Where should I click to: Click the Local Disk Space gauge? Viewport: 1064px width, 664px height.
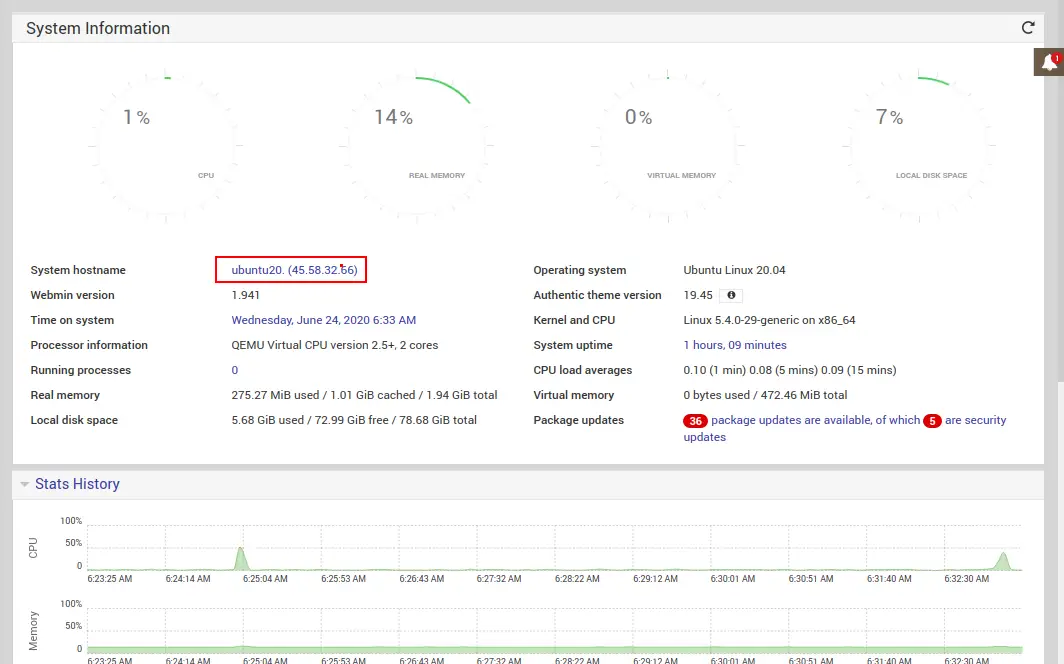[919, 145]
